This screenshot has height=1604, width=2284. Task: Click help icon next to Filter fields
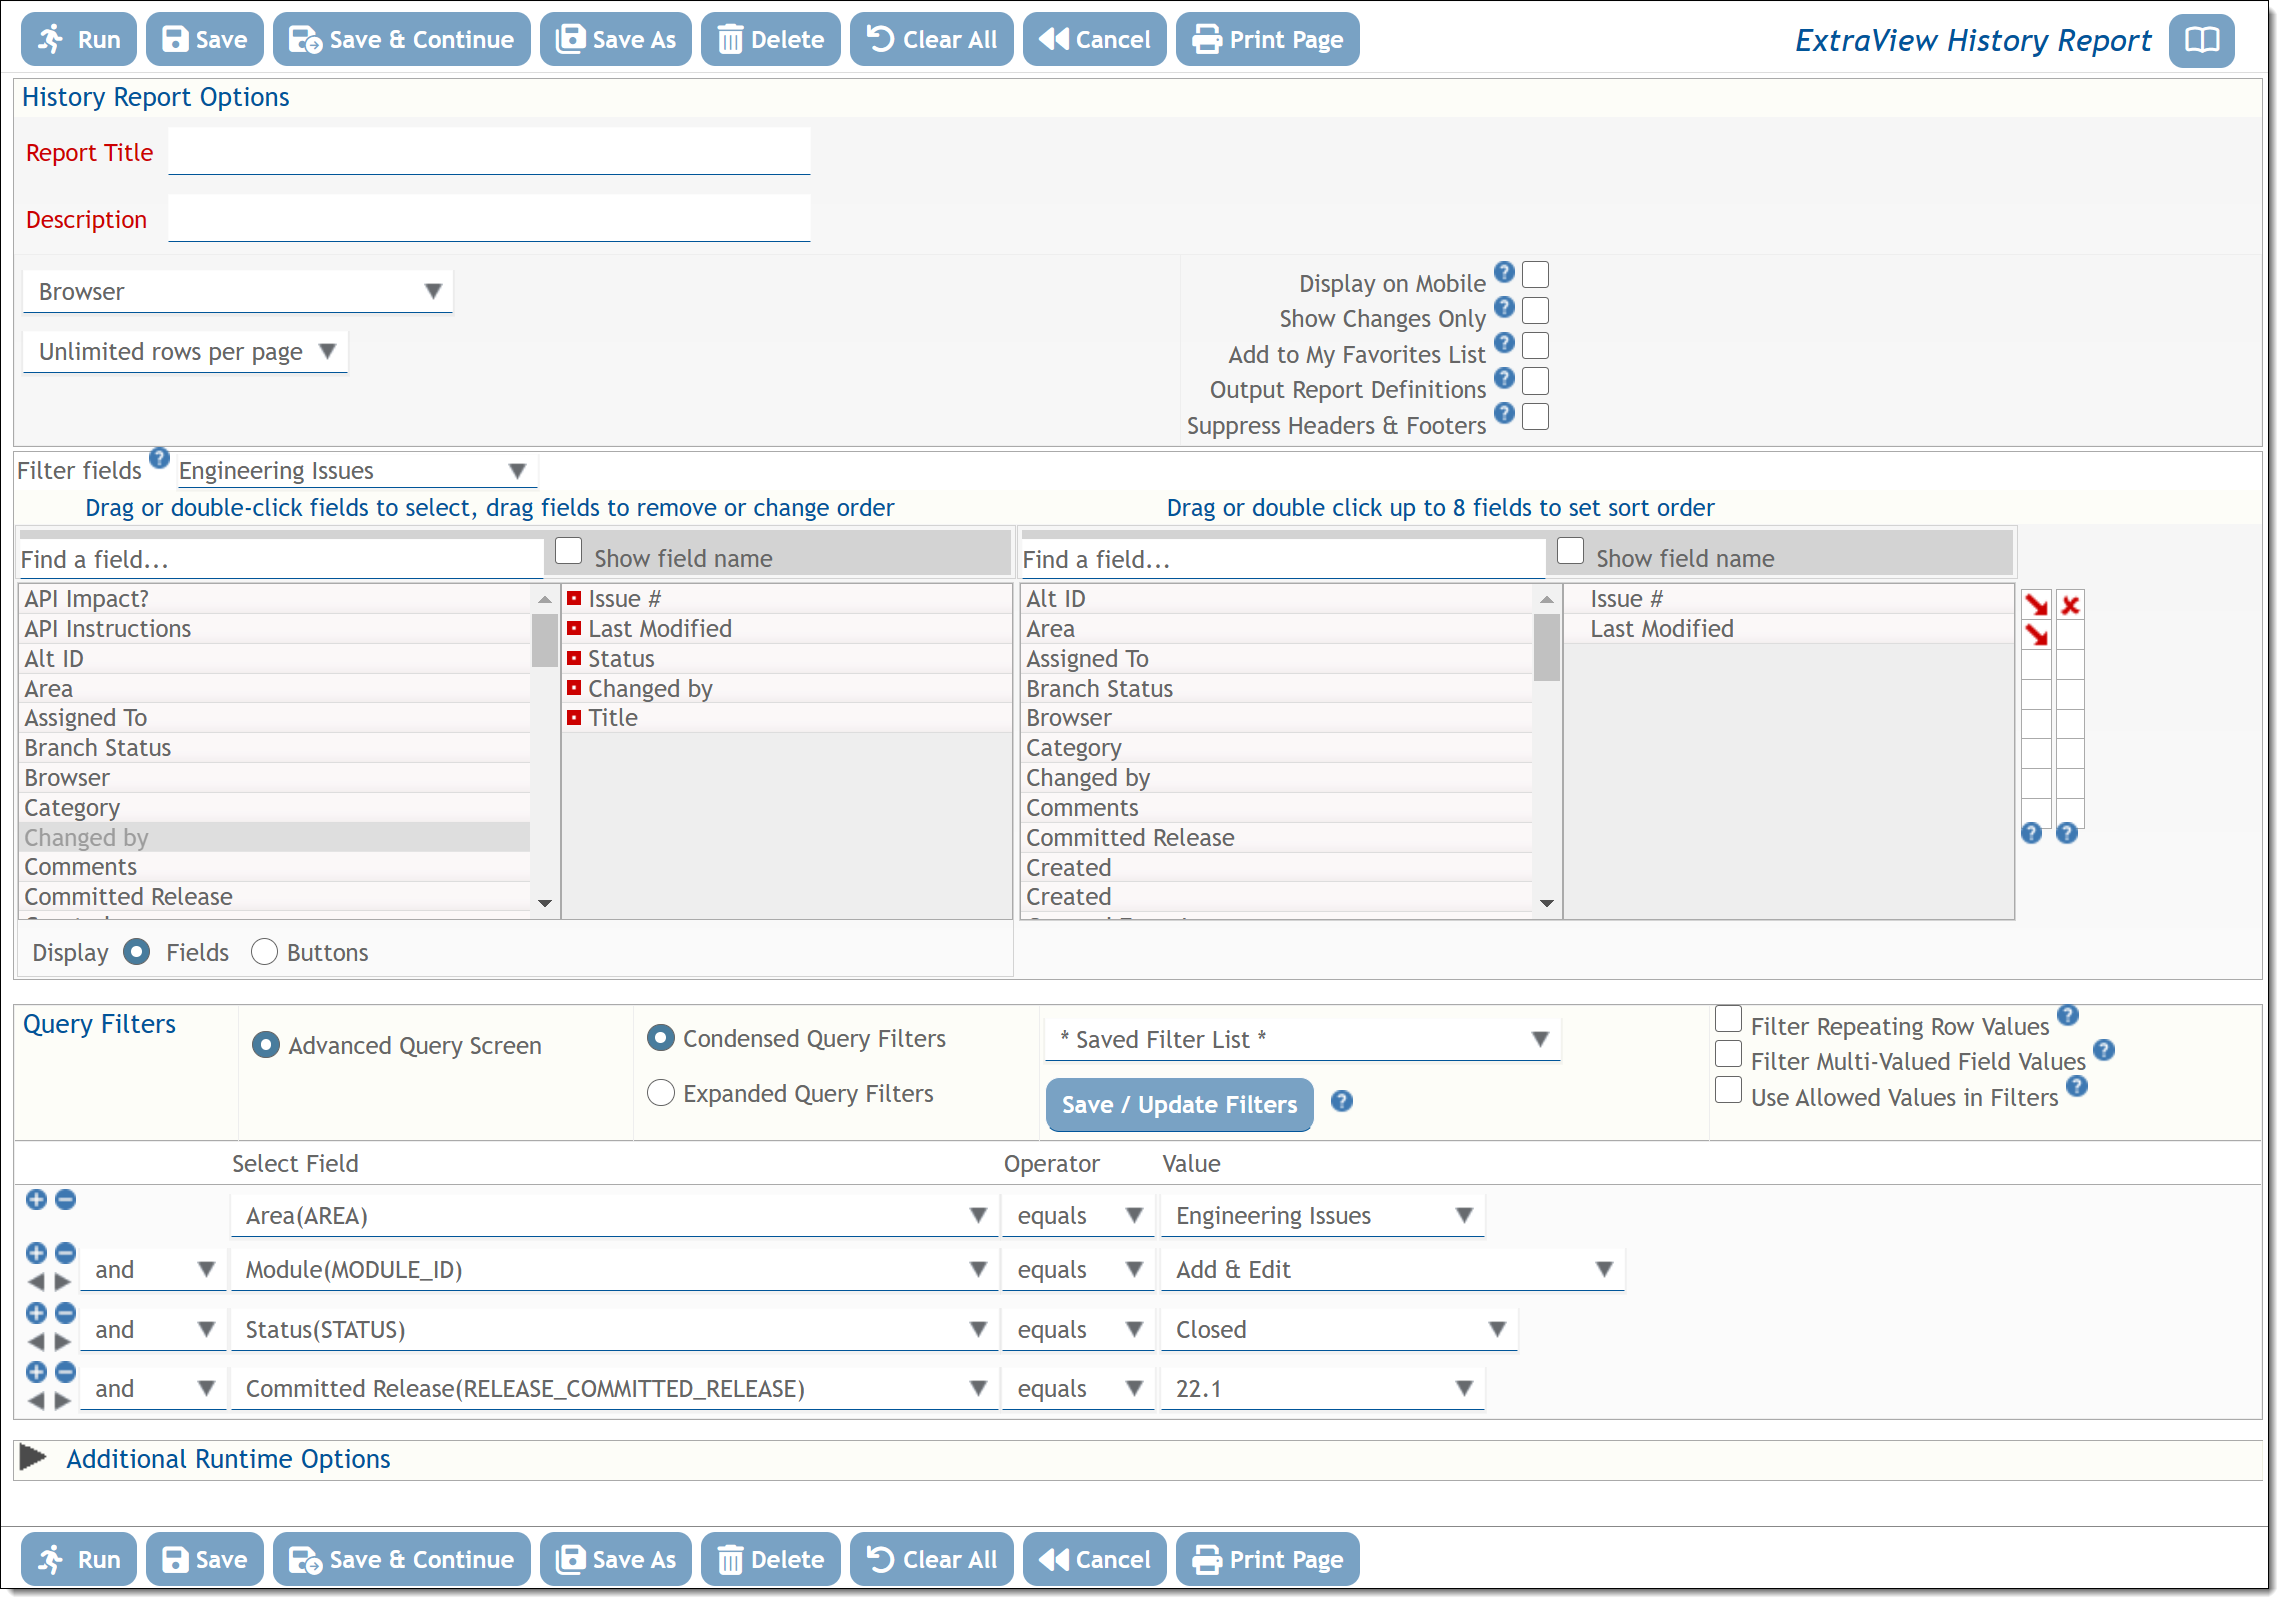(159, 459)
